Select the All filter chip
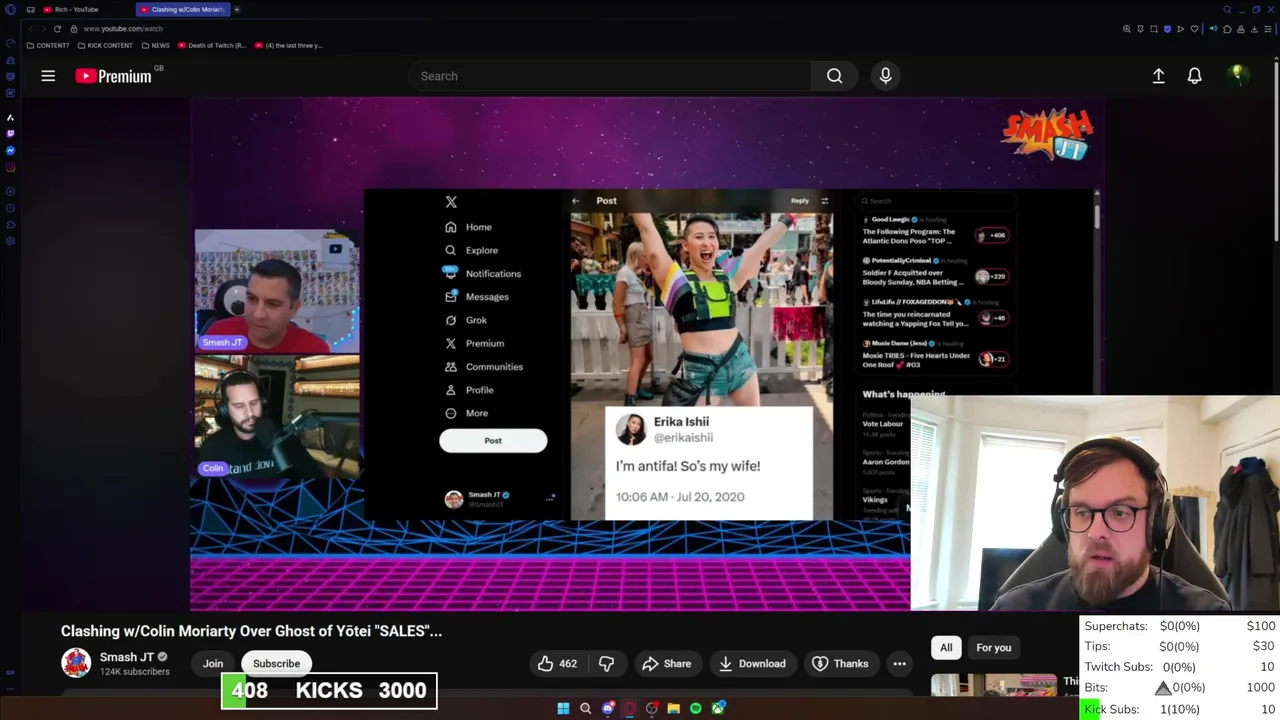Viewport: 1280px width, 720px height. pos(946,648)
